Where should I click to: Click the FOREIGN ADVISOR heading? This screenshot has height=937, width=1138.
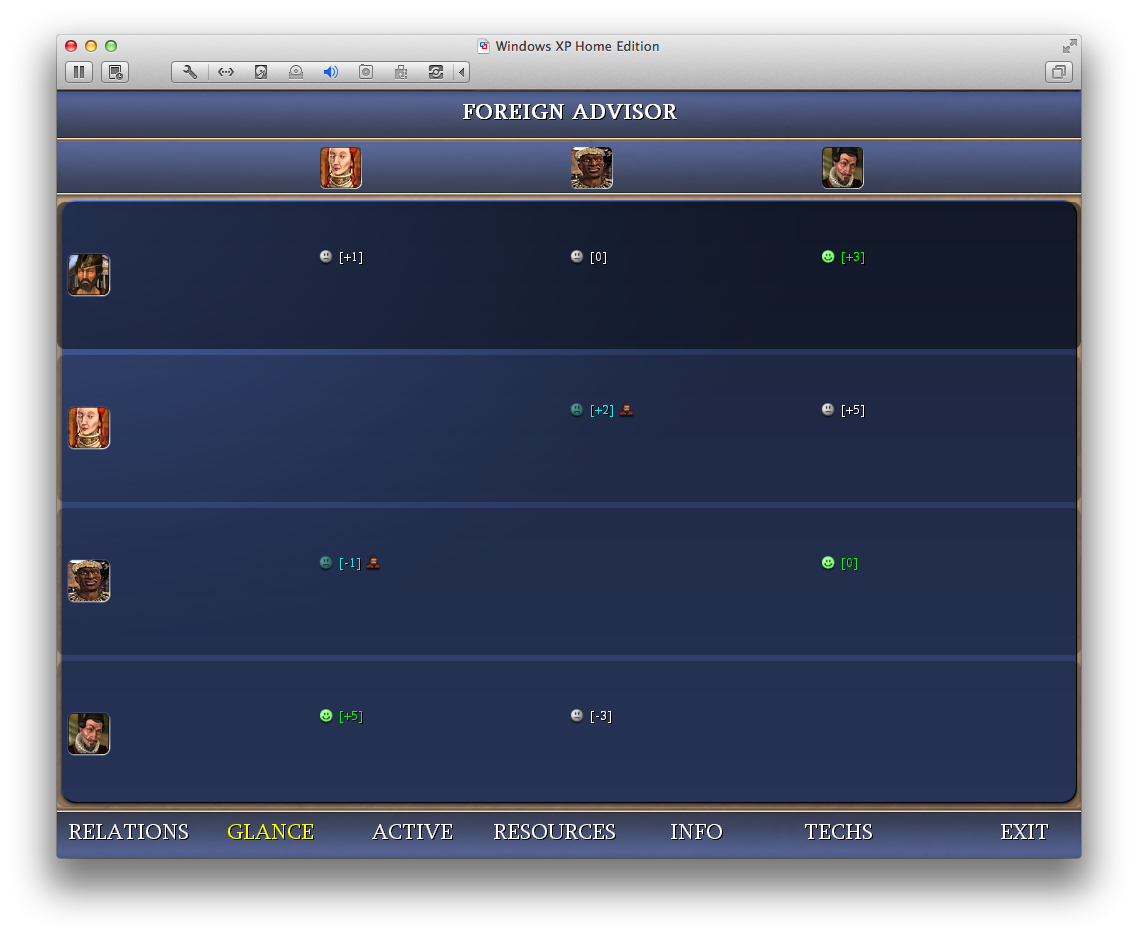[570, 112]
